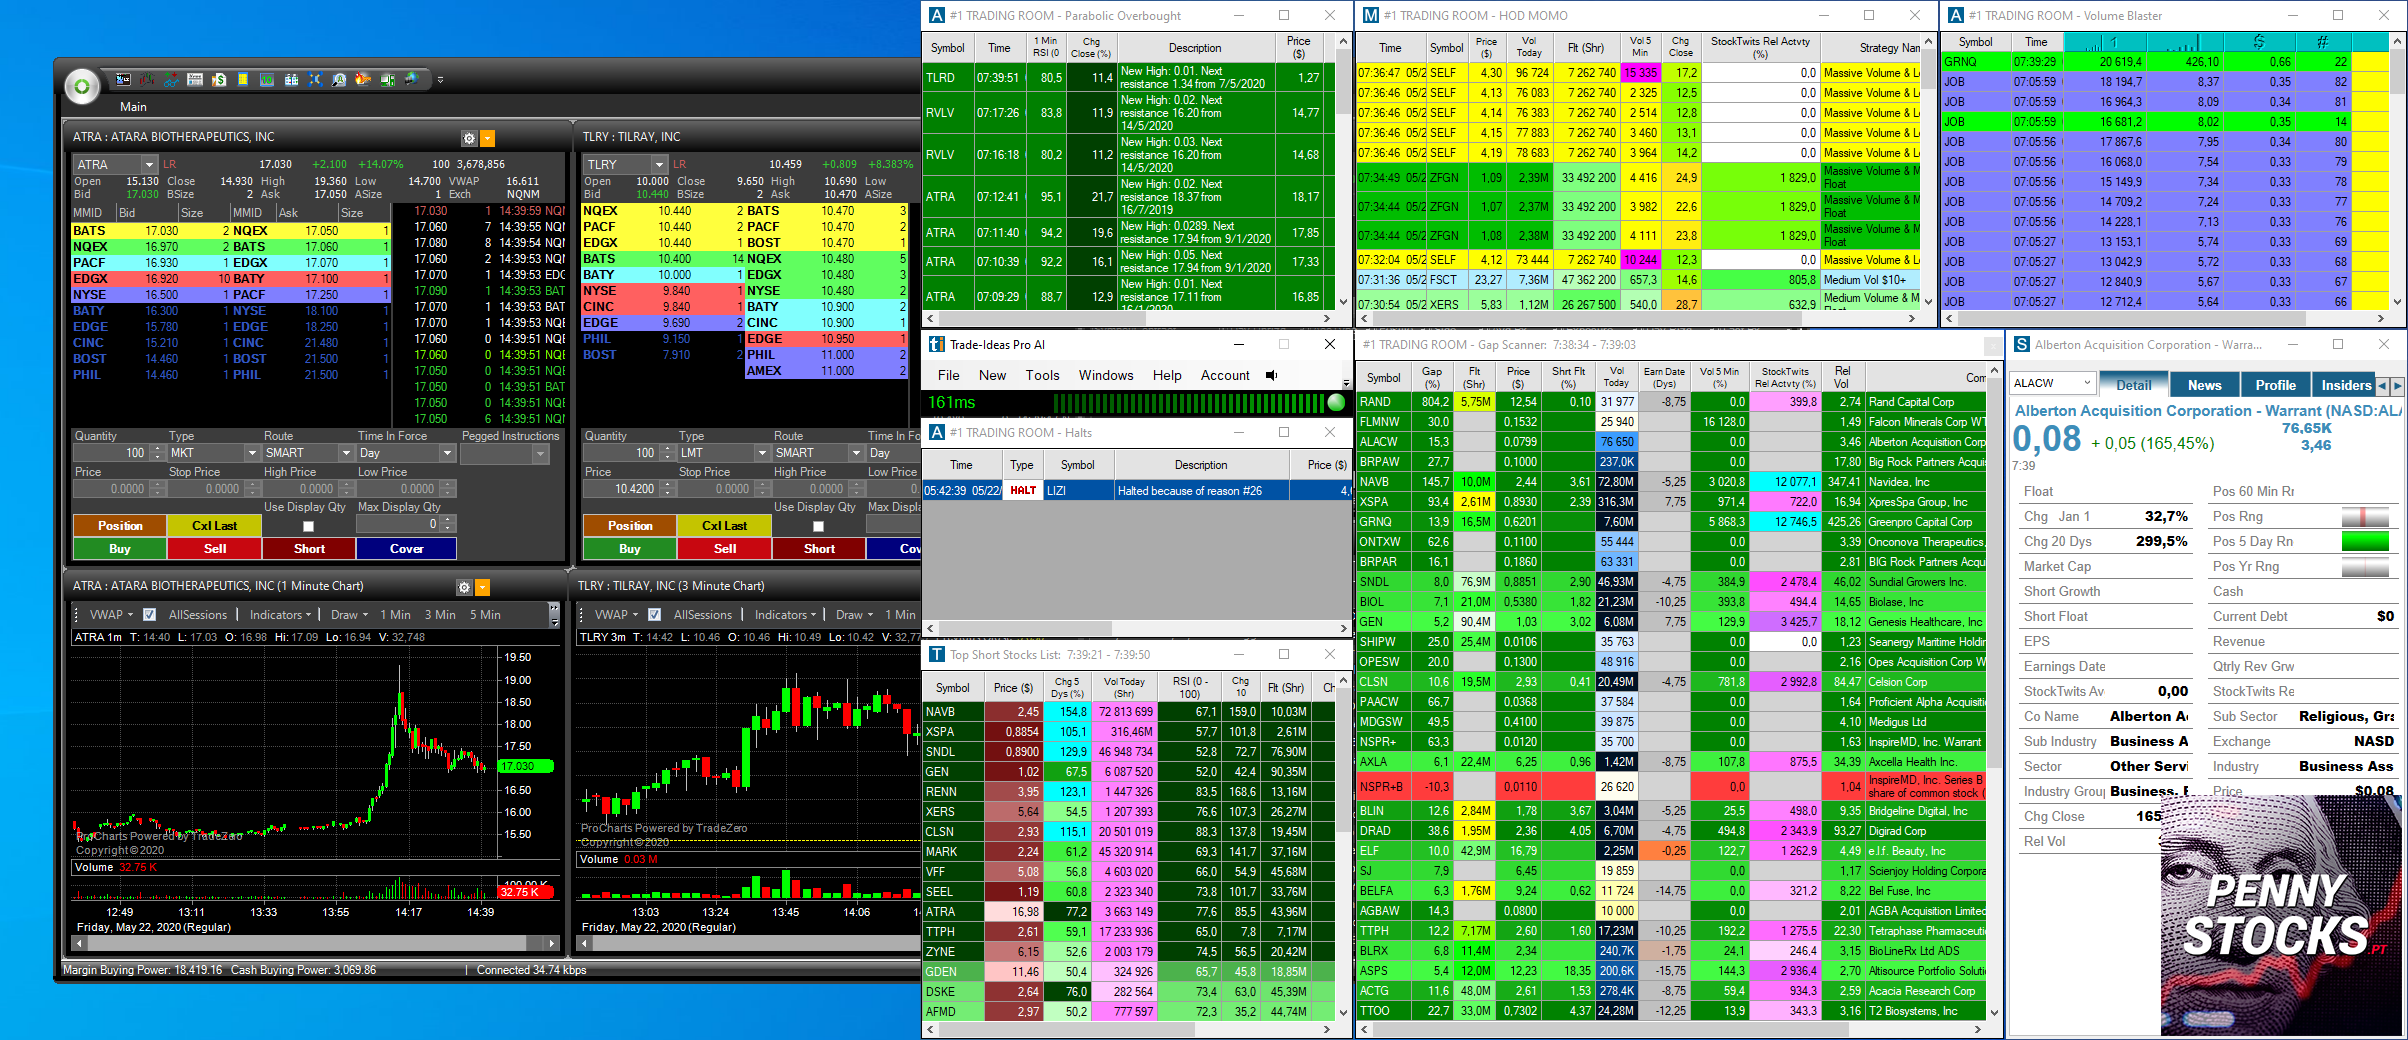Open the MKT order Type dropdown
Image resolution: width=2408 pixels, height=1040 pixels.
pyautogui.click(x=252, y=453)
